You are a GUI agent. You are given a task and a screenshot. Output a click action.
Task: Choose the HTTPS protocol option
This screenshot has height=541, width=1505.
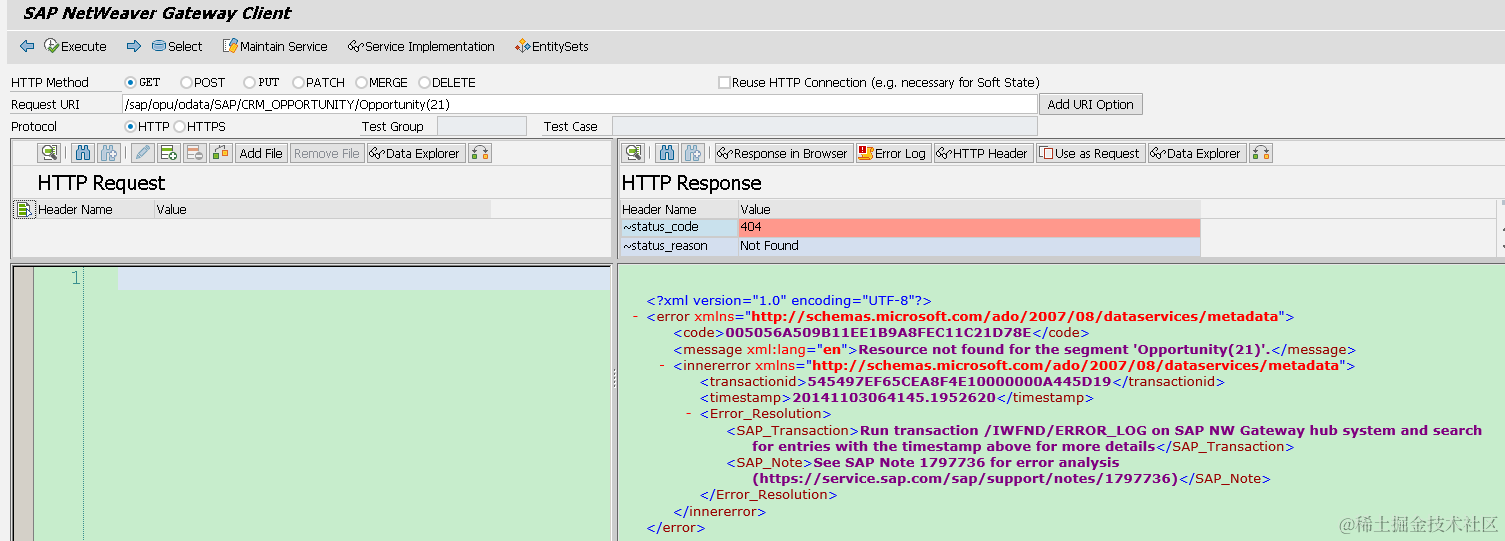(x=180, y=127)
